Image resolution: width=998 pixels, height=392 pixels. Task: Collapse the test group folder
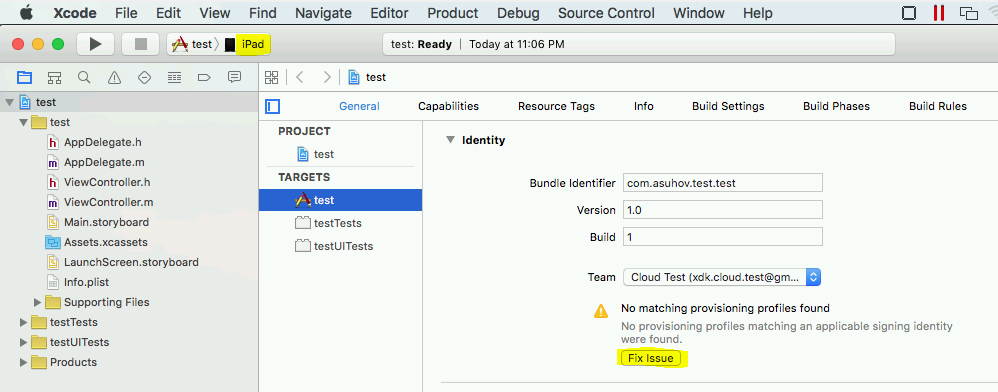pos(23,122)
